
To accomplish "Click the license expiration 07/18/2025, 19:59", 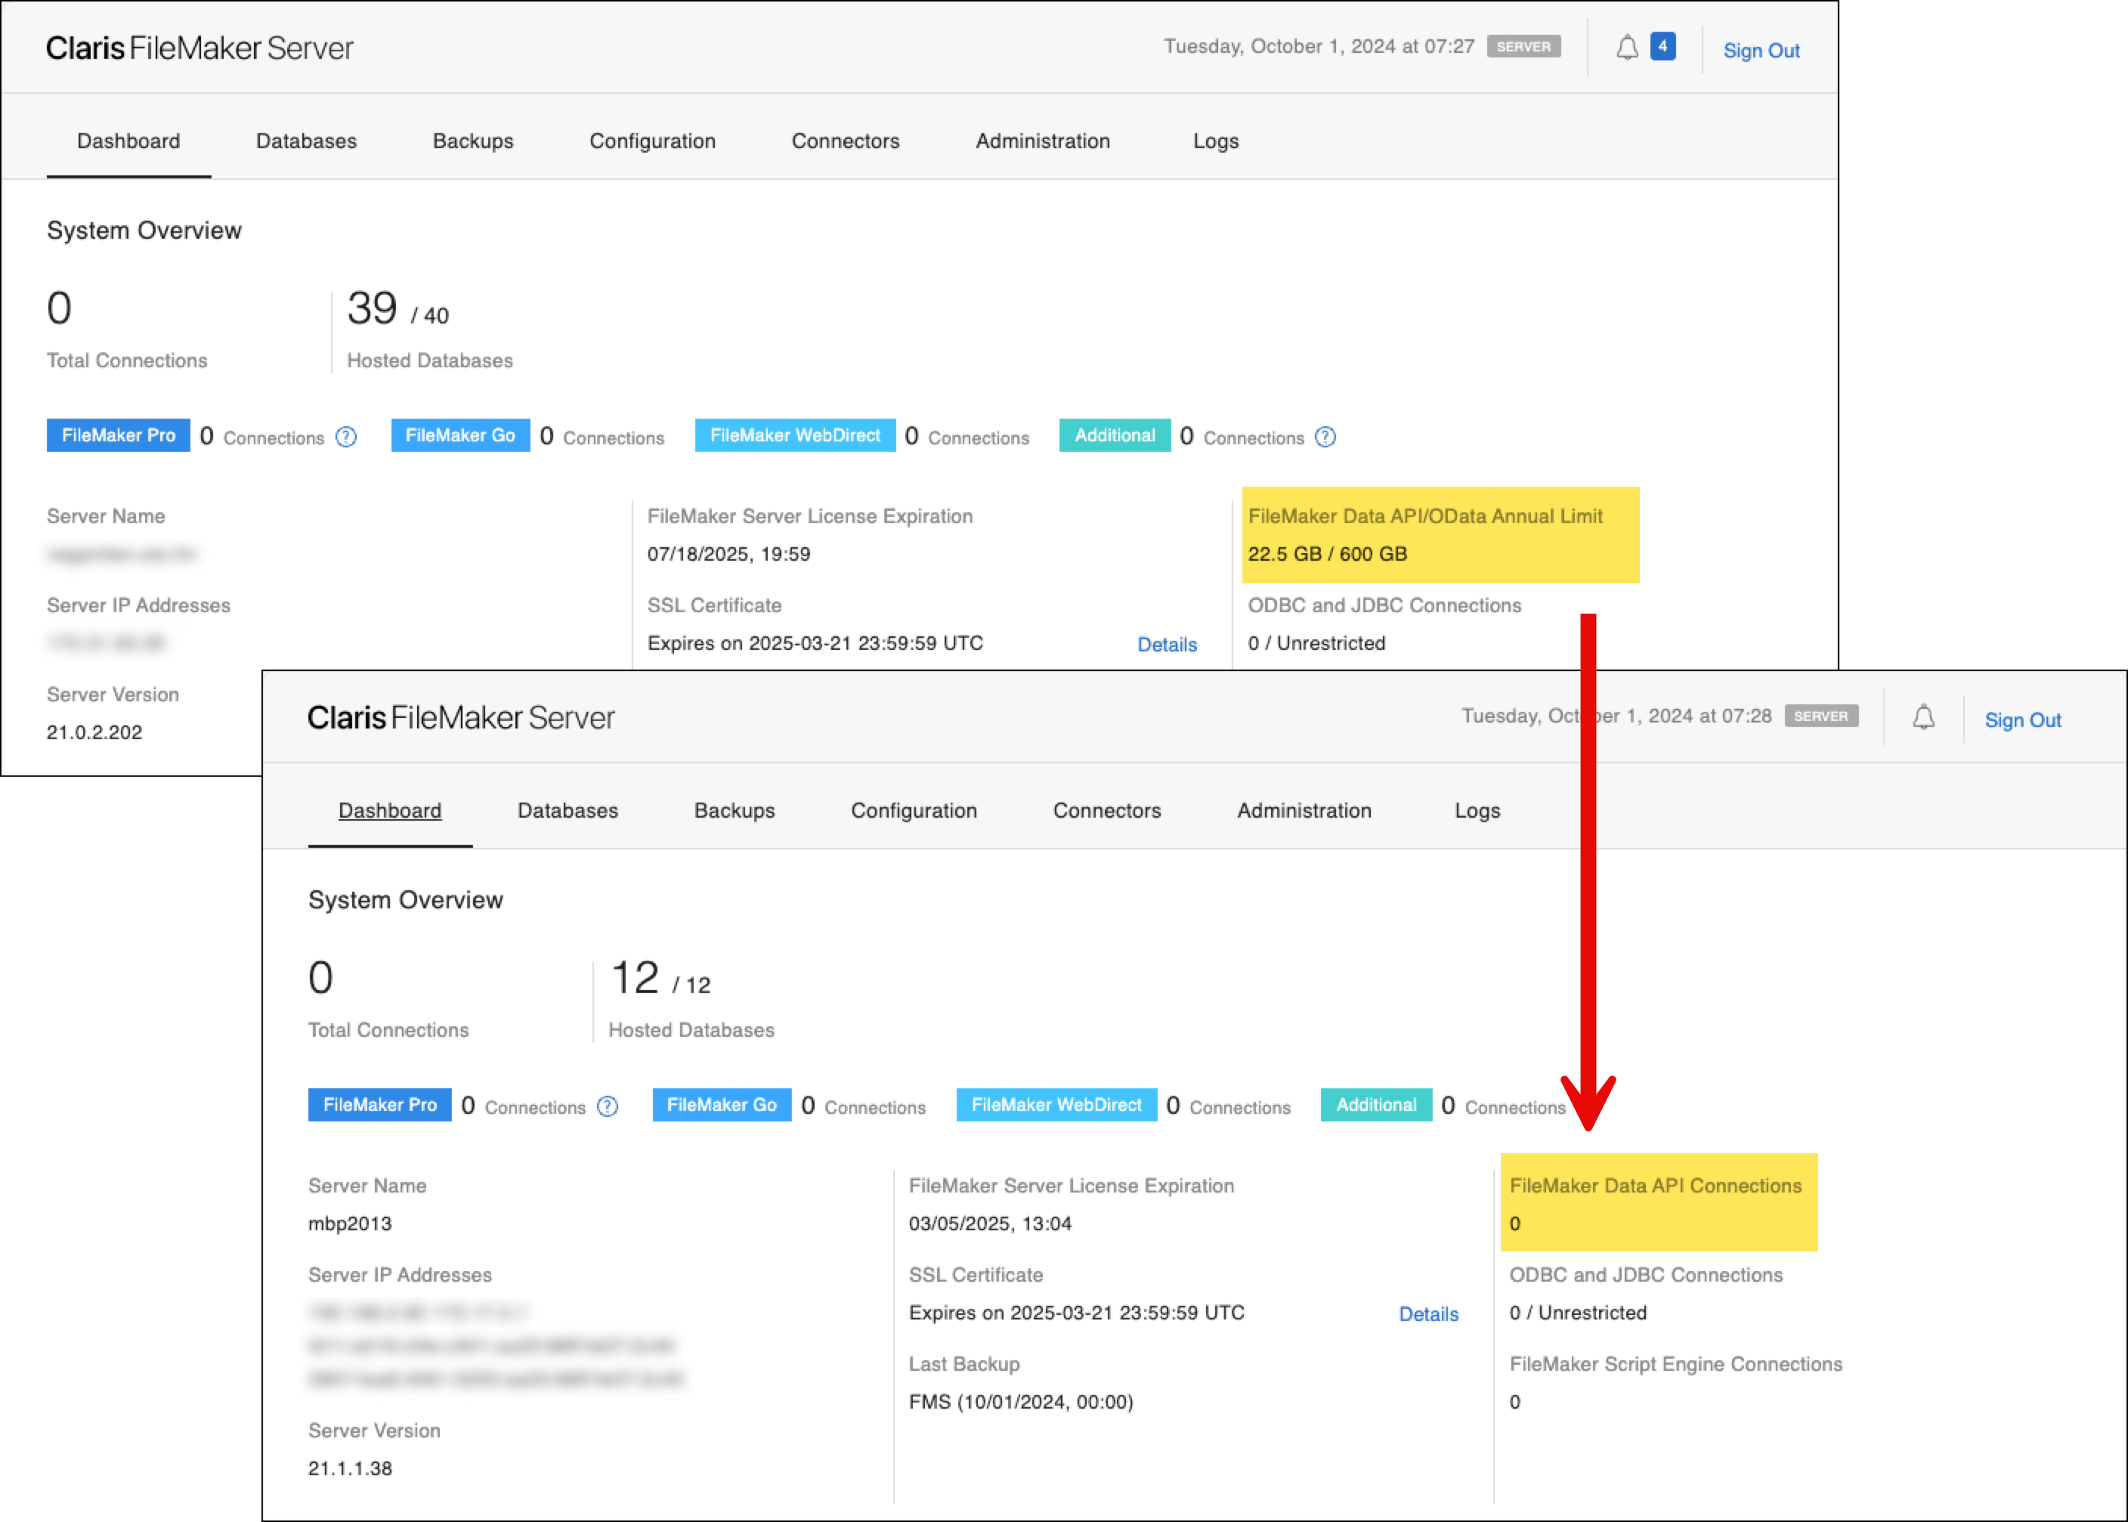I will coord(729,554).
